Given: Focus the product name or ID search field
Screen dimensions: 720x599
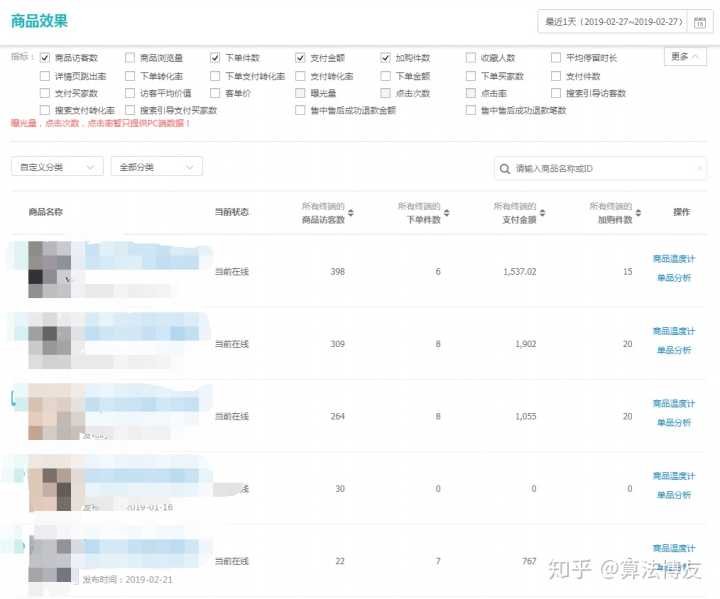Looking at the screenshot, I should click(x=600, y=169).
